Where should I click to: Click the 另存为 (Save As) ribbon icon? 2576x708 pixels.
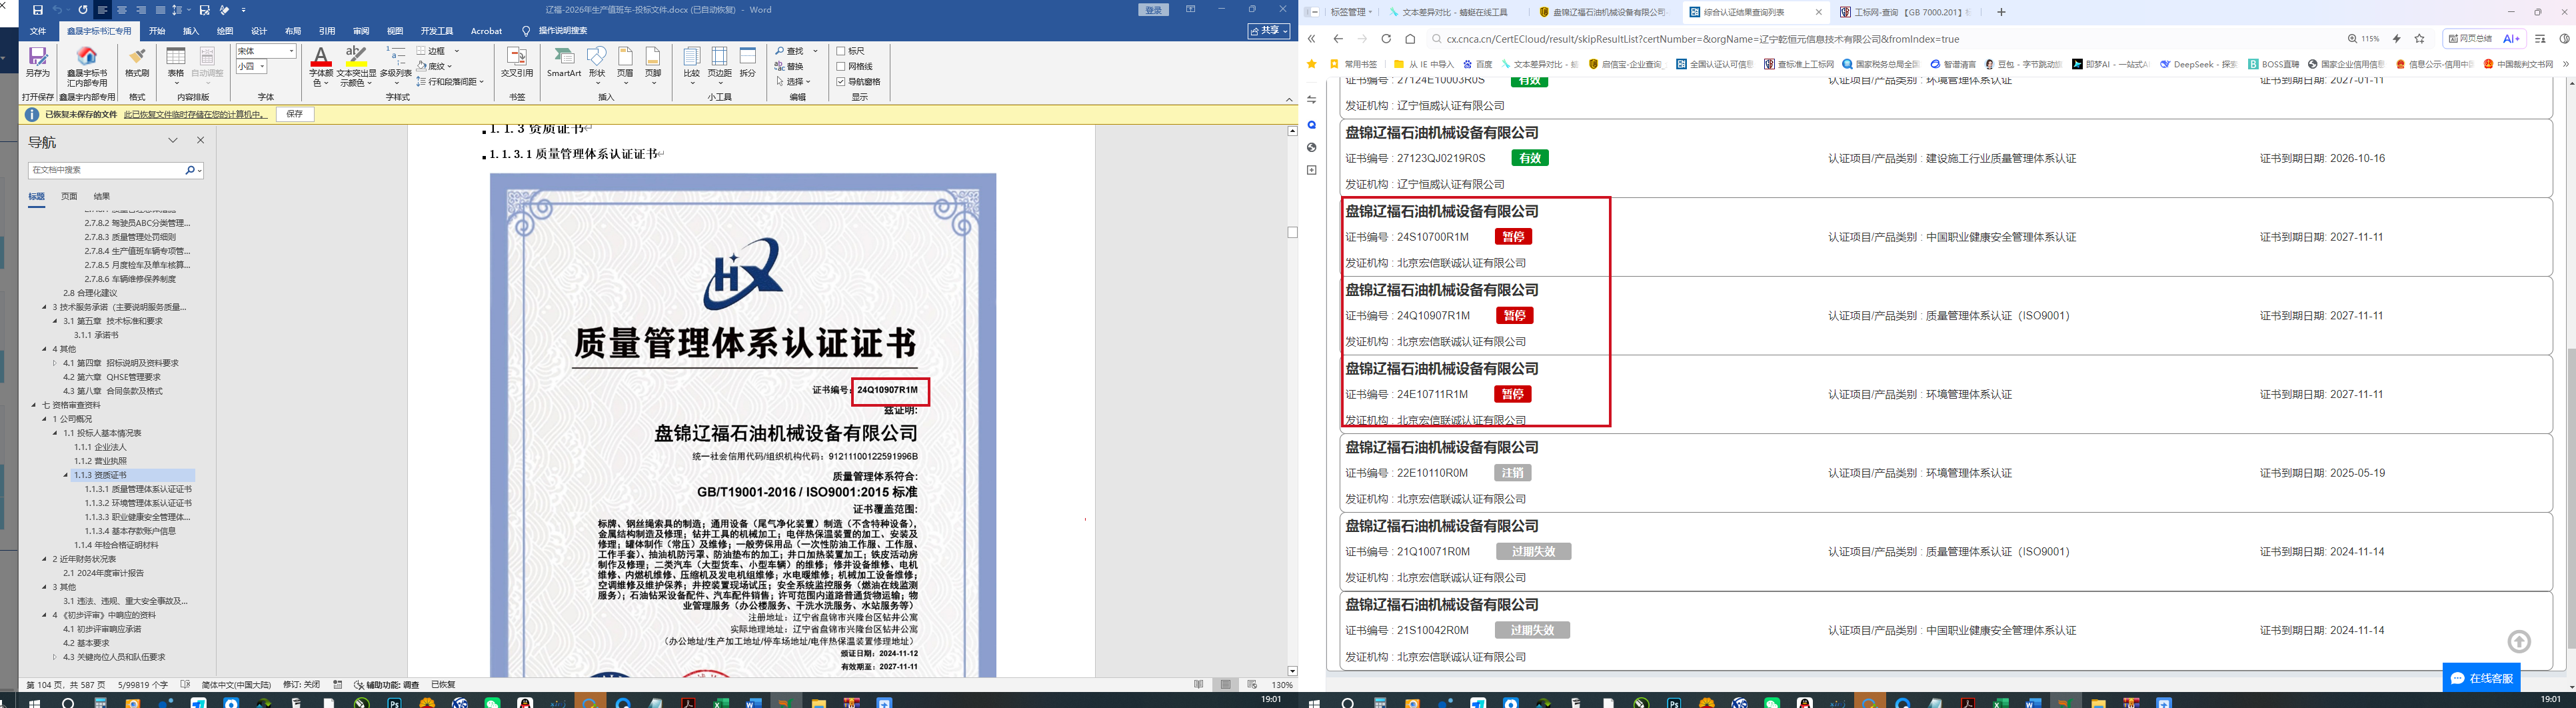click(x=38, y=62)
